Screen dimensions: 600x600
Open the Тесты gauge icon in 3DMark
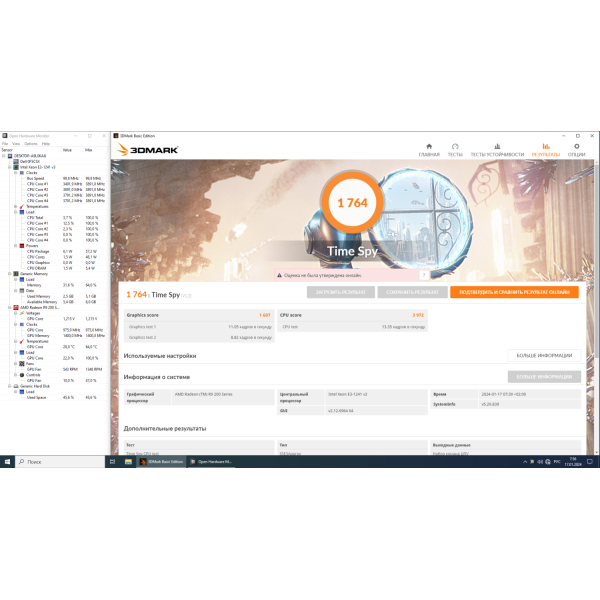click(x=455, y=146)
